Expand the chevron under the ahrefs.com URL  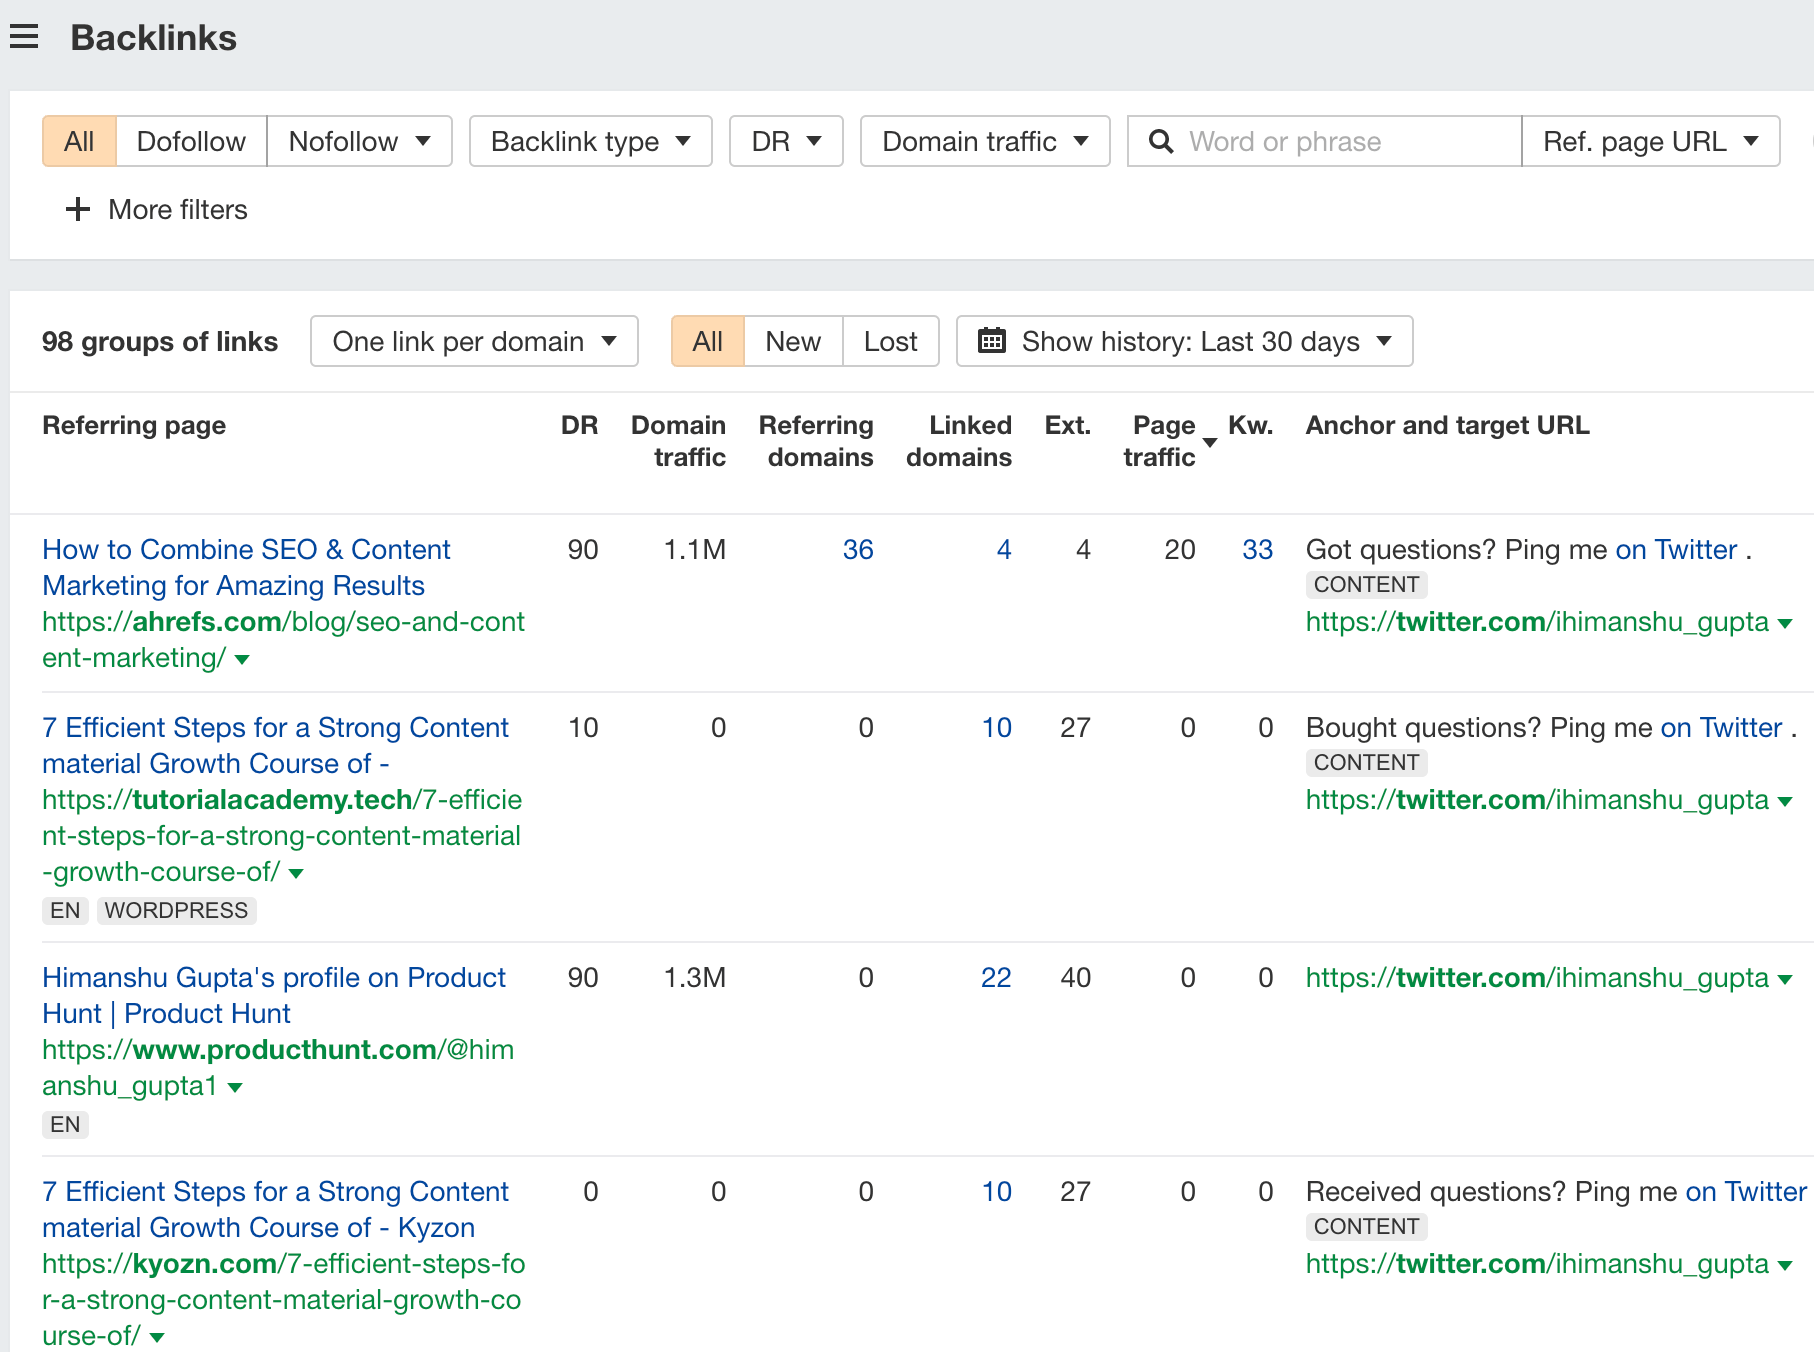click(243, 660)
